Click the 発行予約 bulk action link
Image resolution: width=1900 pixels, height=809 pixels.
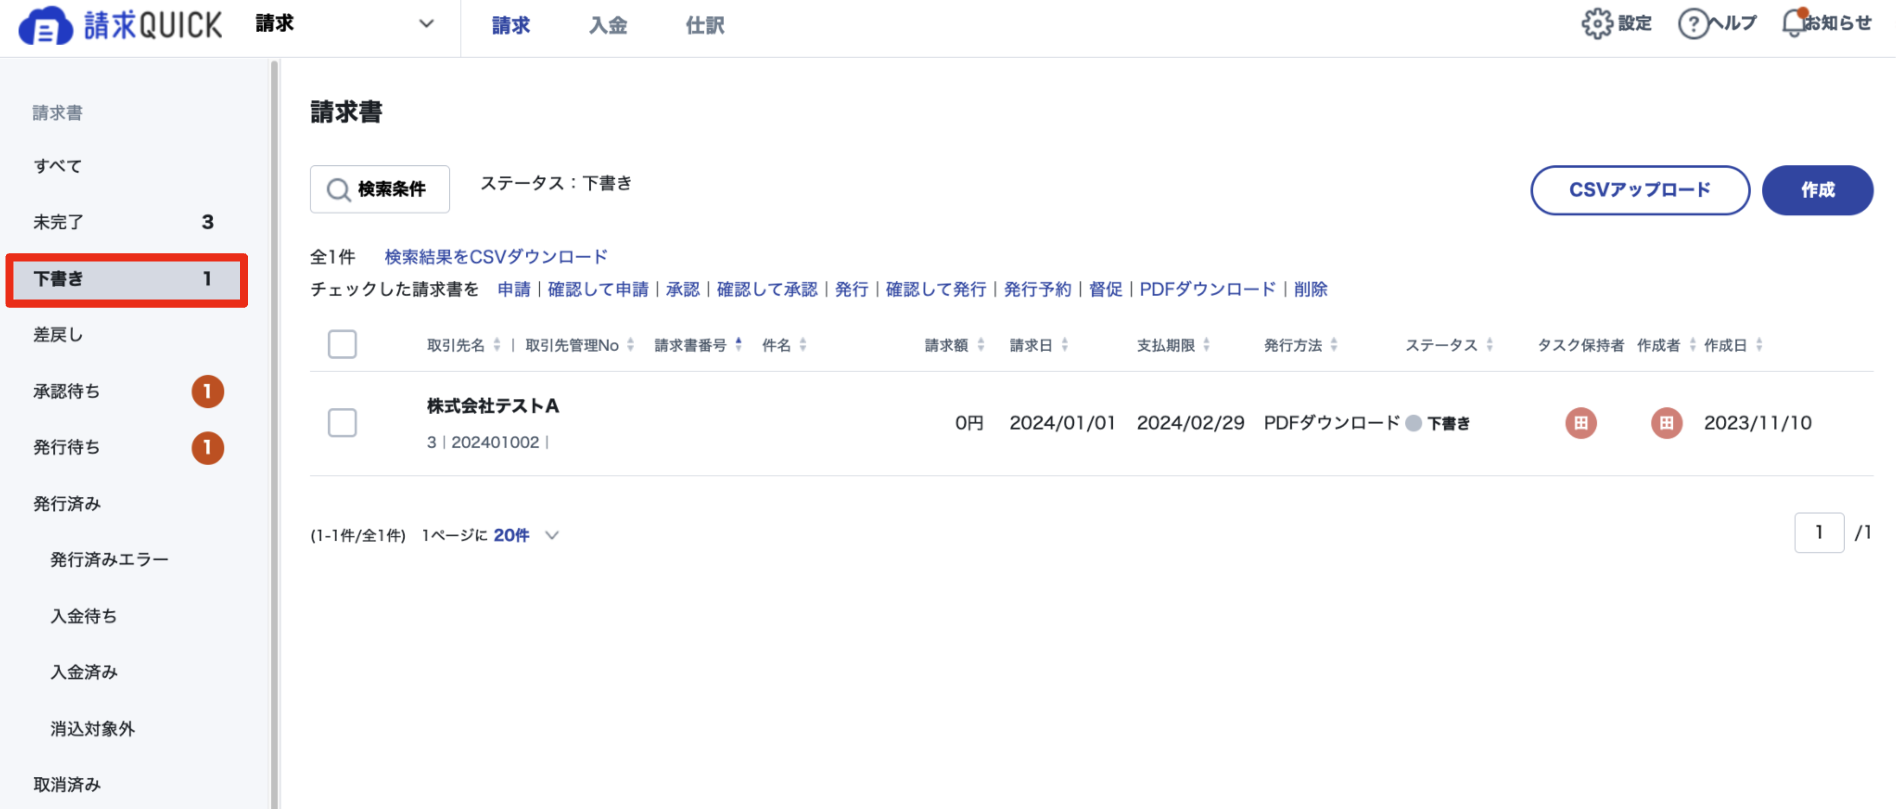tap(1038, 289)
